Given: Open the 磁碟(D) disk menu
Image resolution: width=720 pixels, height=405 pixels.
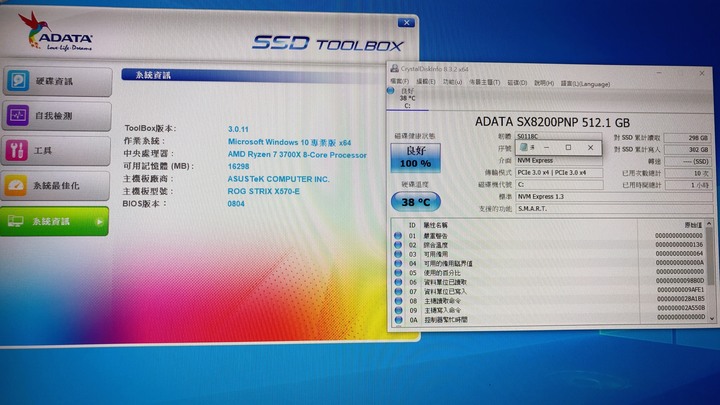Looking at the screenshot, I should point(517,83).
